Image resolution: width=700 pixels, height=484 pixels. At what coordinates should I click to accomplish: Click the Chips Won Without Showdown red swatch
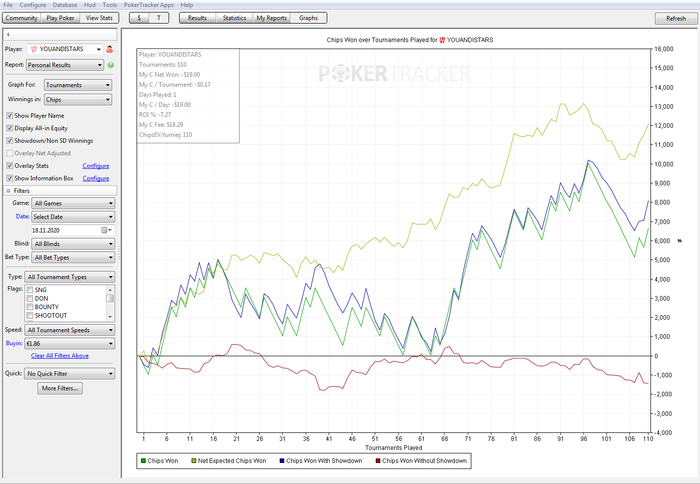pos(378,461)
